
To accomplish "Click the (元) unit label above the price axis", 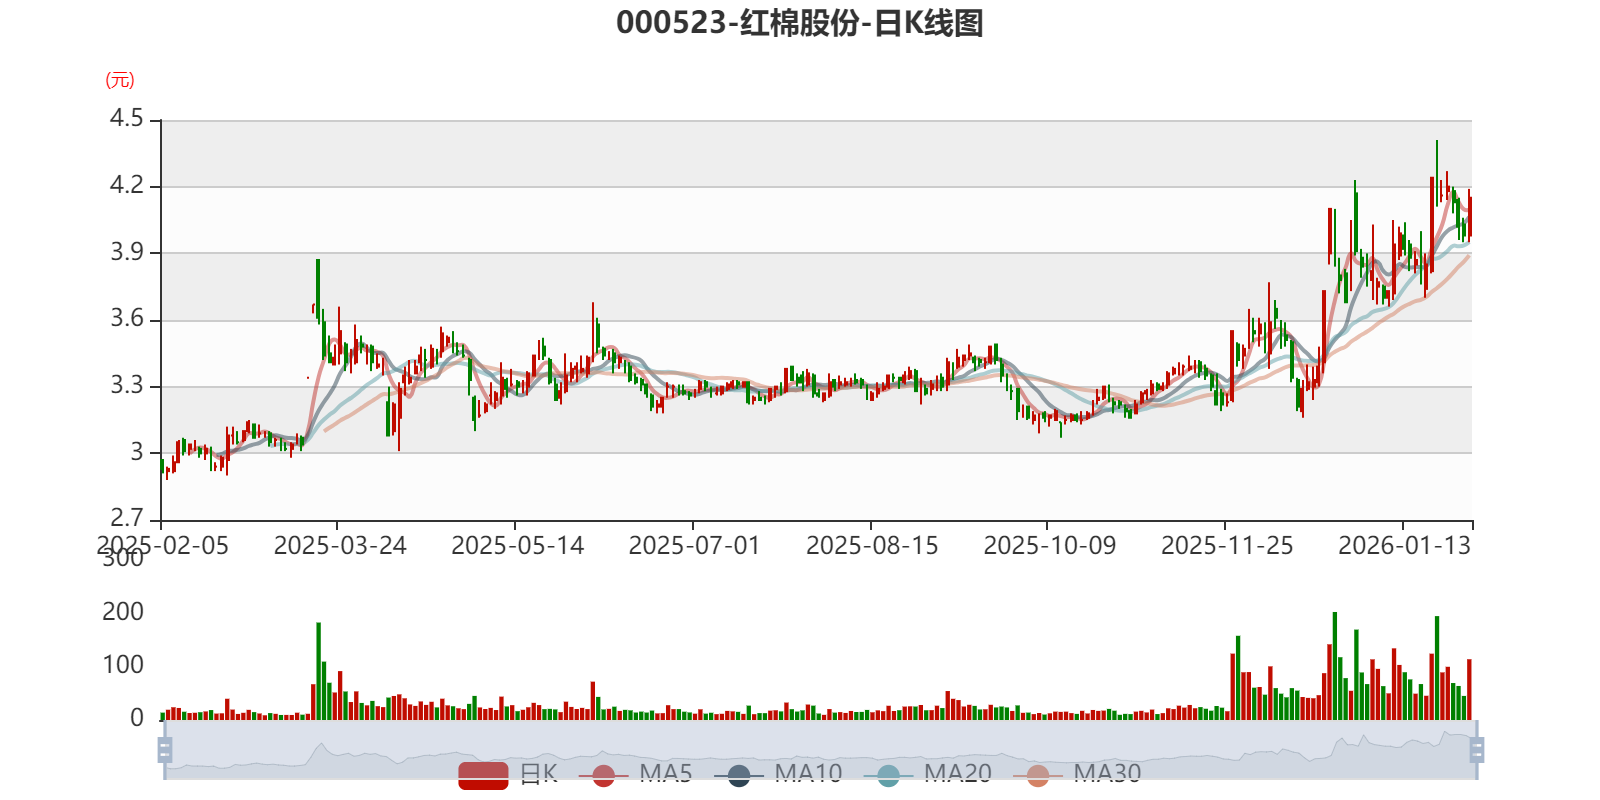I will [x=120, y=80].
